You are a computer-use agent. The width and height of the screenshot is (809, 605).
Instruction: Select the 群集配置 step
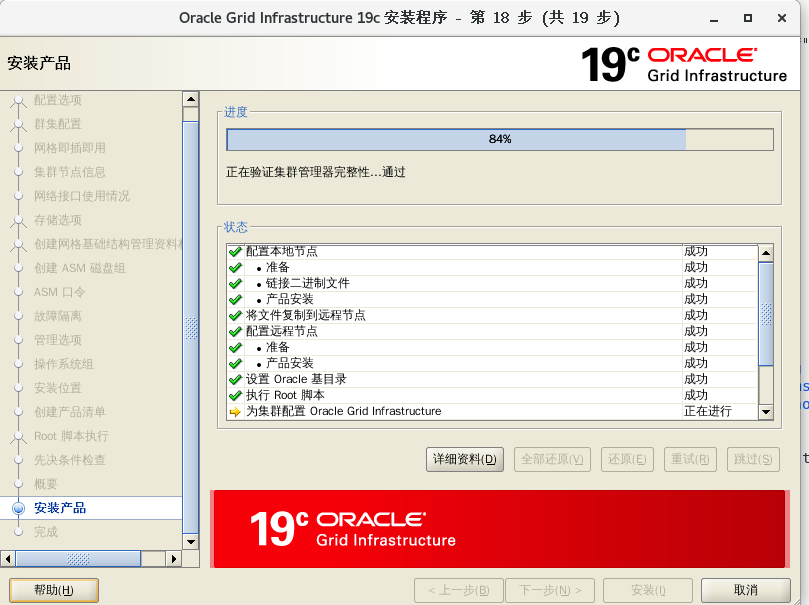point(58,124)
